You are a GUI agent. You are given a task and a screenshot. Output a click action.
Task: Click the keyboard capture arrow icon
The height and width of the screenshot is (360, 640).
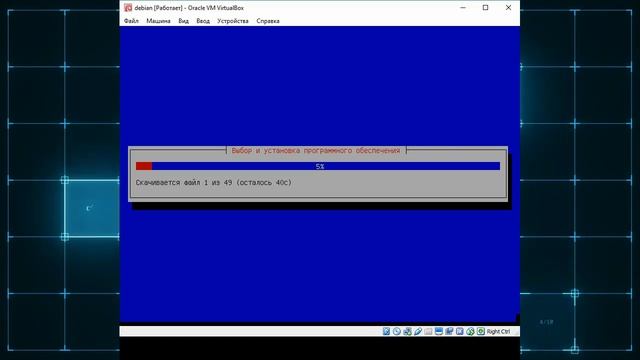click(x=481, y=331)
